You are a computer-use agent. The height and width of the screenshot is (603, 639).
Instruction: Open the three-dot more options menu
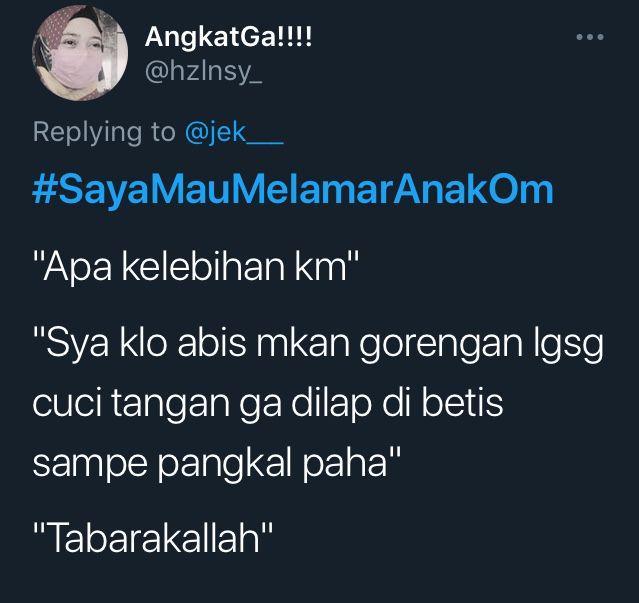click(590, 37)
